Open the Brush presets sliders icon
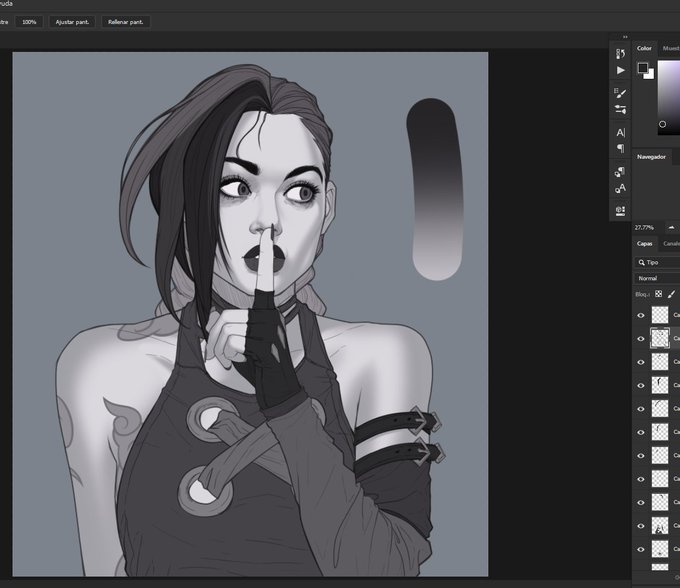This screenshot has height=588, width=680. pos(621,109)
